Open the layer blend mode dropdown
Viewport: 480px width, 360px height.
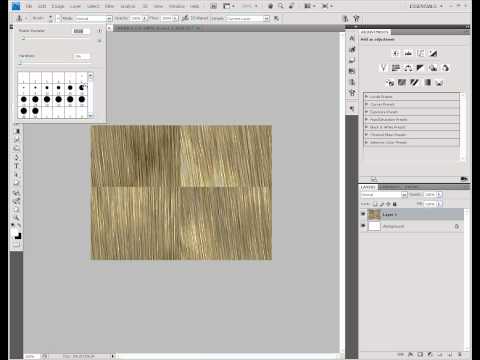tap(384, 194)
